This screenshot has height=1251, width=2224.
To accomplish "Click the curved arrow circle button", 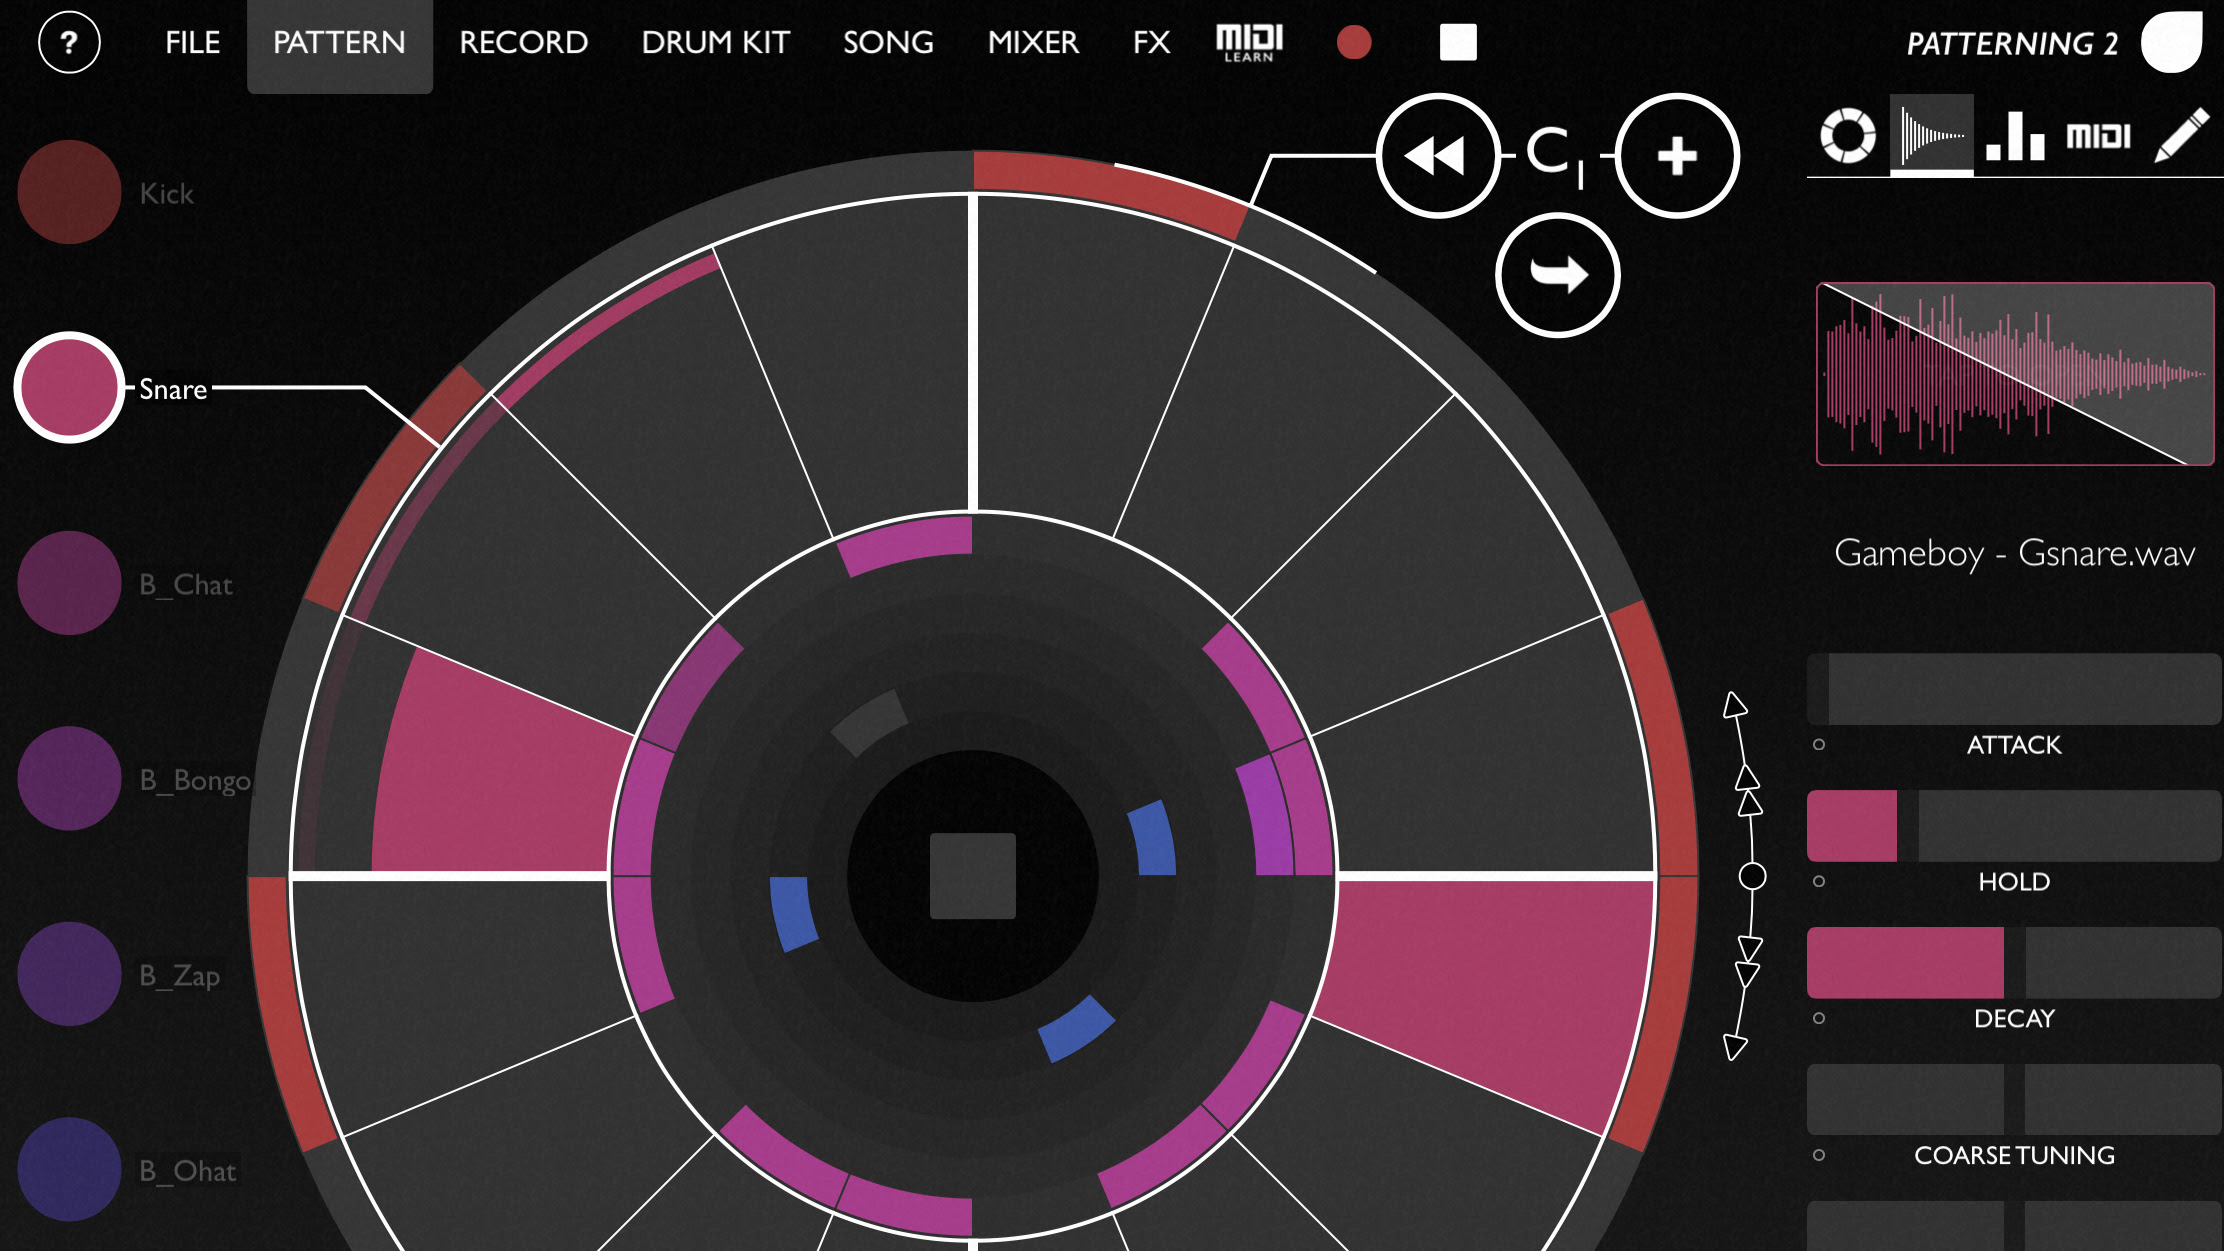I will [x=1557, y=275].
